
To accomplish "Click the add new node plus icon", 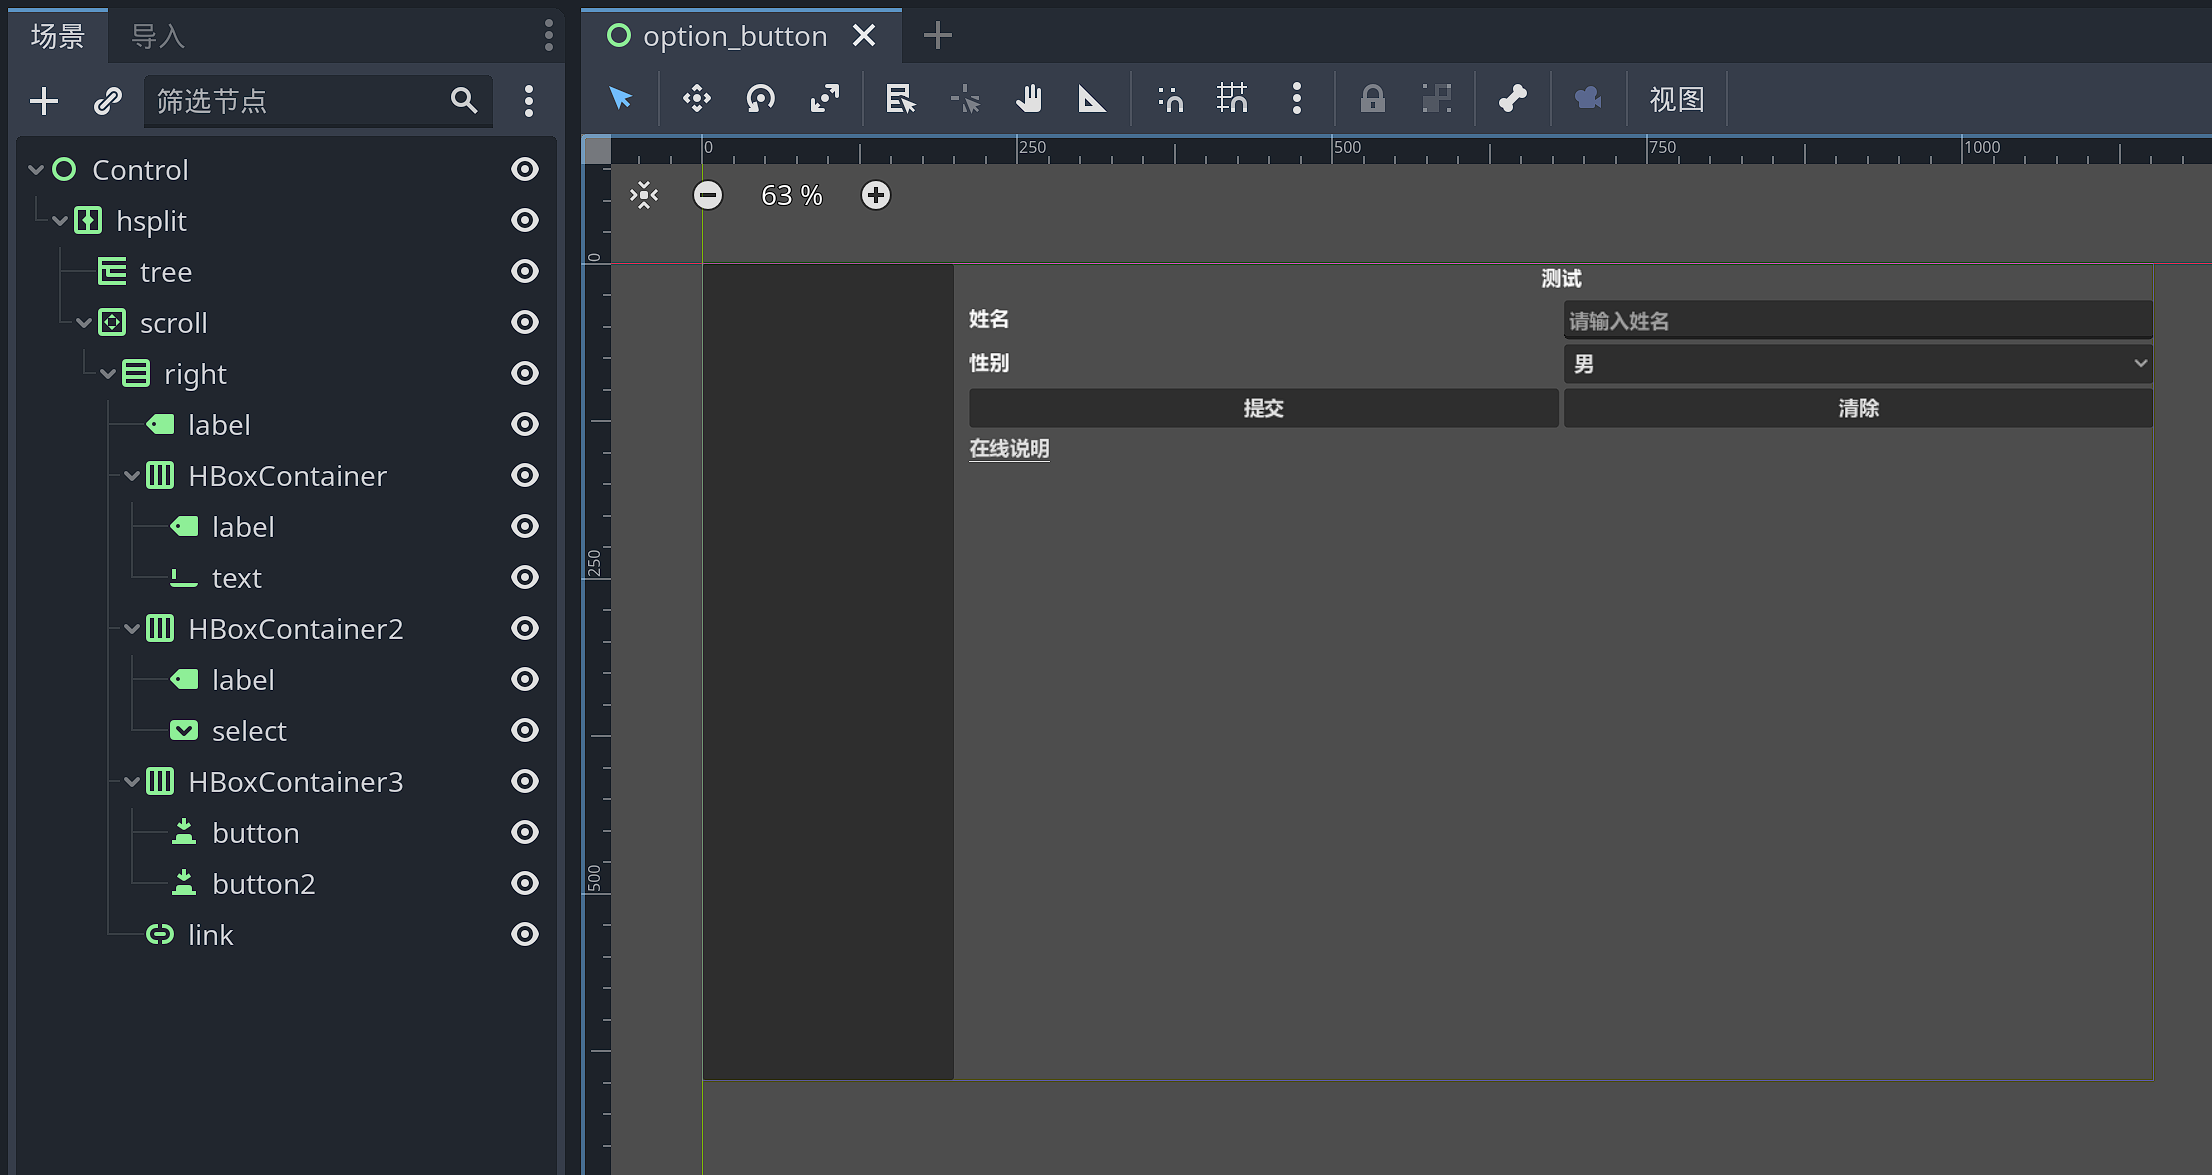I will pos(43,100).
